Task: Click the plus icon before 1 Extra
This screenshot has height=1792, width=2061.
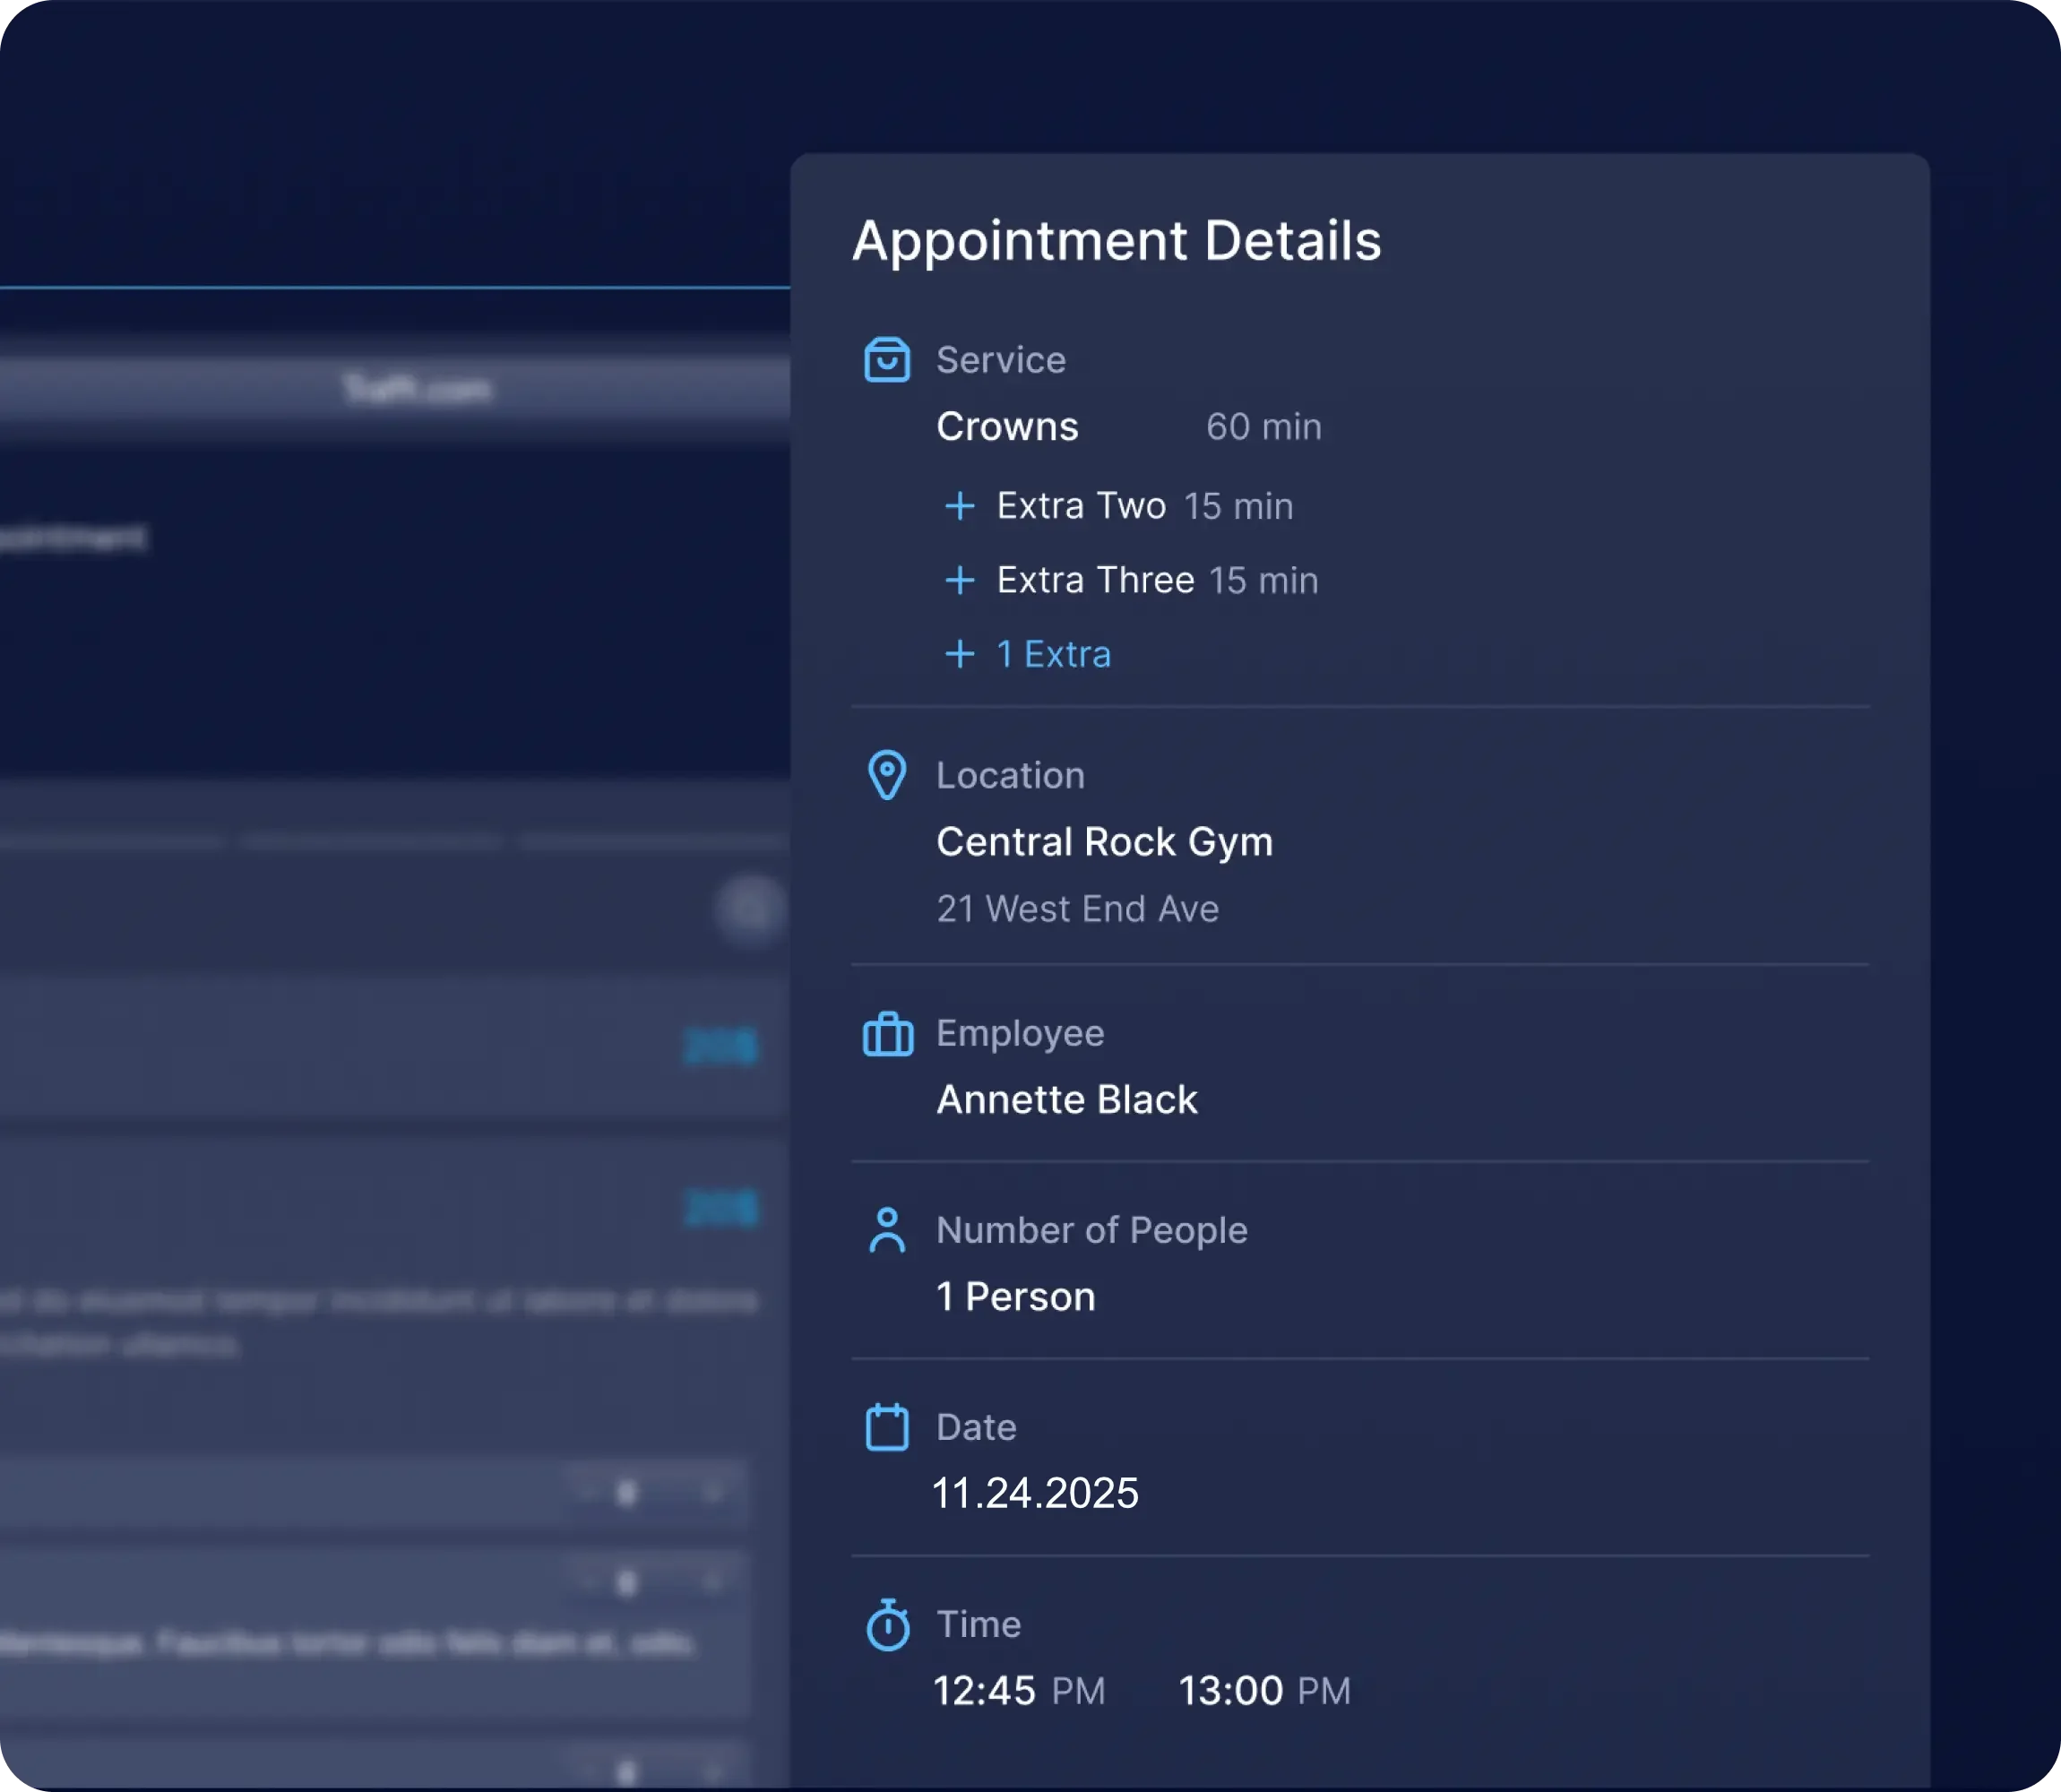Action: 960,654
